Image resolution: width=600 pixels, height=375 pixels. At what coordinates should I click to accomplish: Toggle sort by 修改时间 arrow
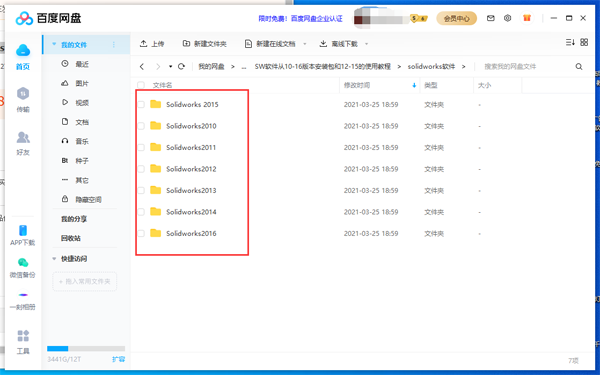[414, 85]
